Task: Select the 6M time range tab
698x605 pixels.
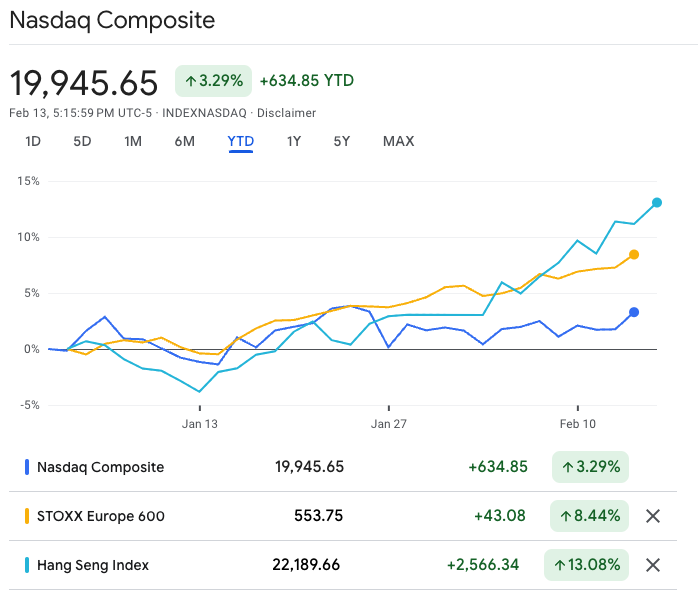Action: 184,141
